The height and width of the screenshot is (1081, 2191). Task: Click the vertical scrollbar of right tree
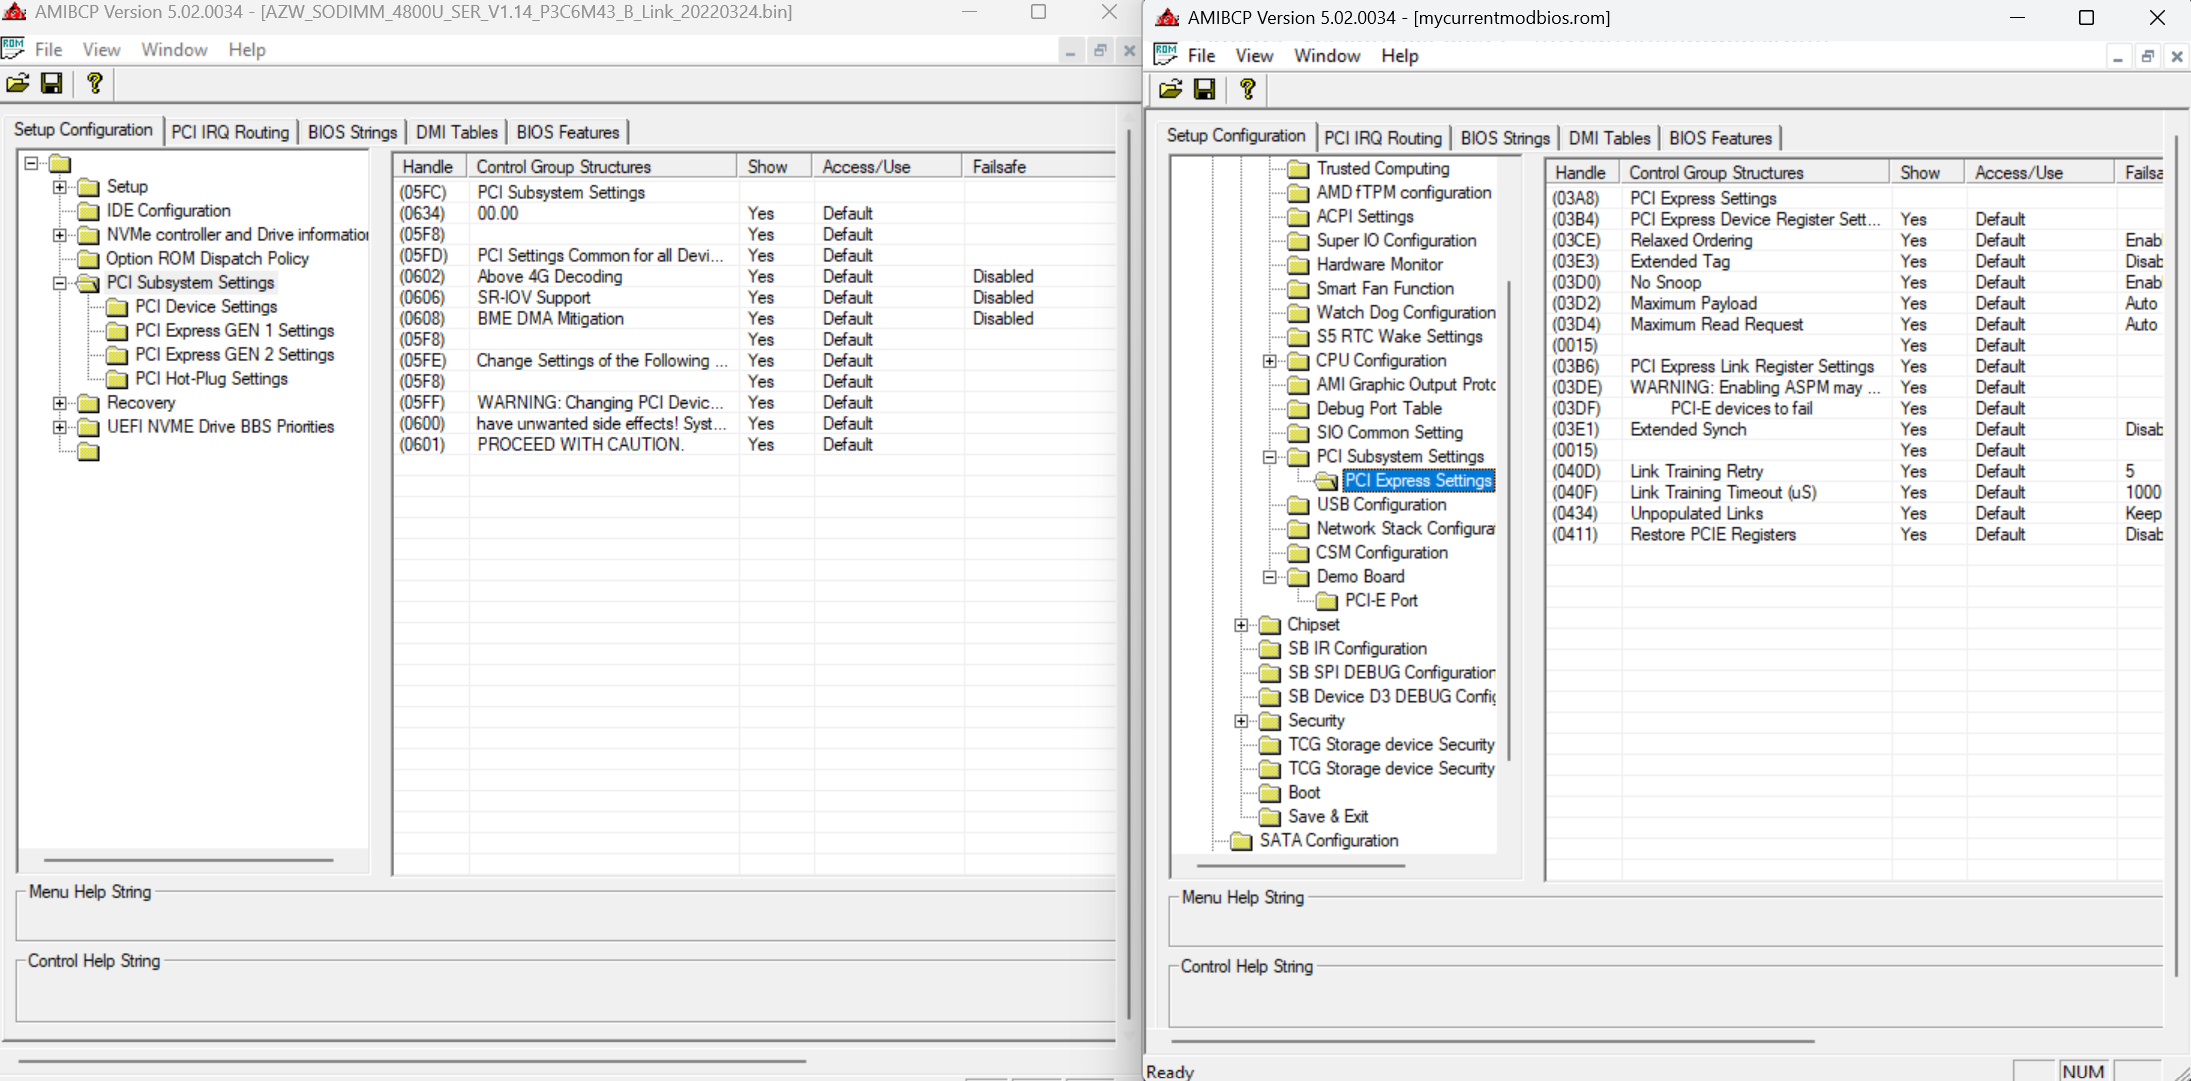(1508, 520)
